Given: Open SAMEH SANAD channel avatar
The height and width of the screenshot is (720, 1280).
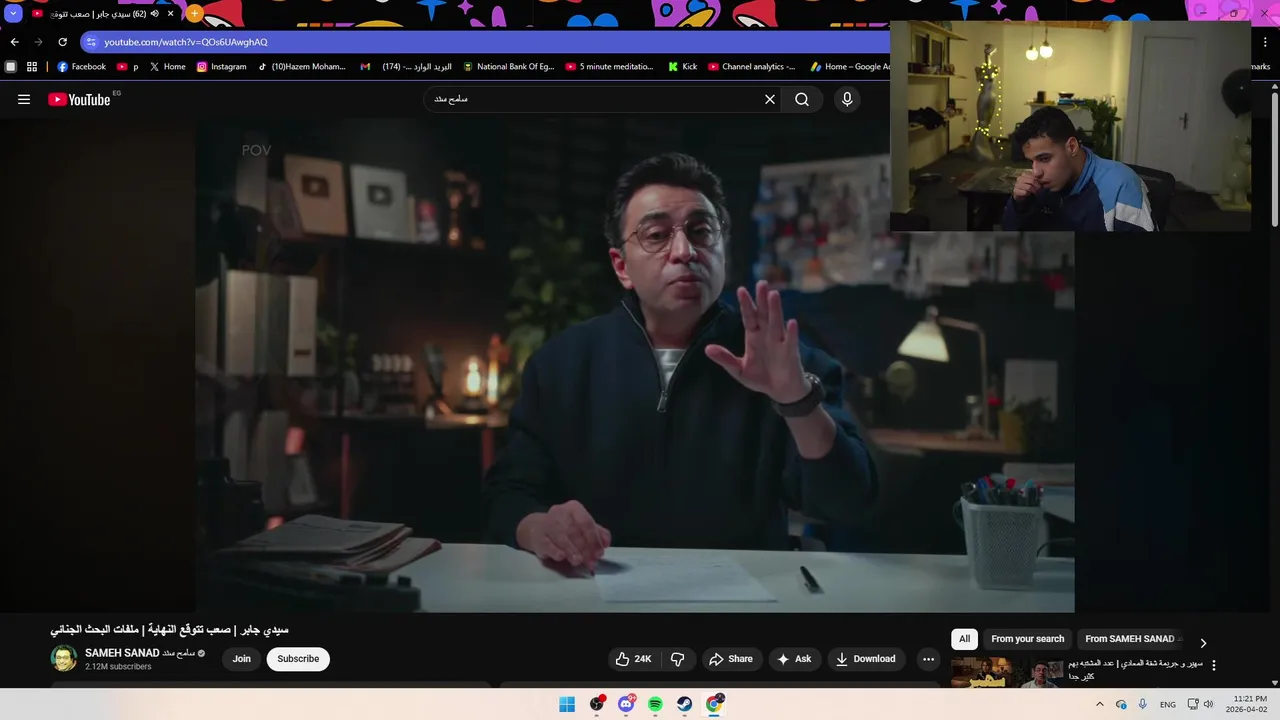Looking at the screenshot, I should point(64,658).
